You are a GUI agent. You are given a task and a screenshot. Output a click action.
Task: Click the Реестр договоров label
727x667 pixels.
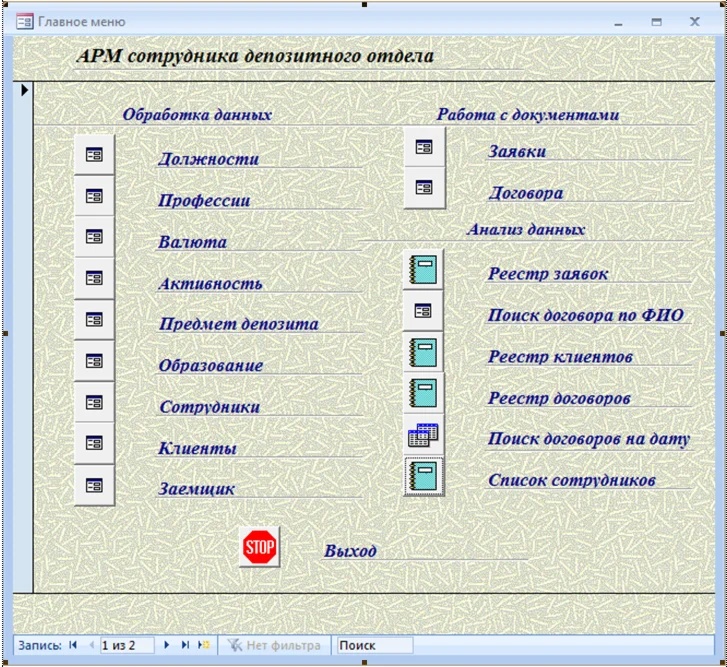(559, 398)
